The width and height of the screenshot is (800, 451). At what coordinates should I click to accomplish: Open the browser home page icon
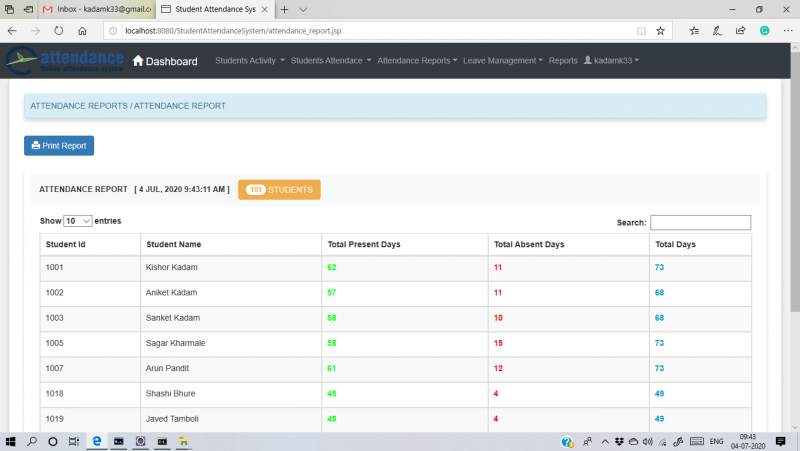[82, 31]
